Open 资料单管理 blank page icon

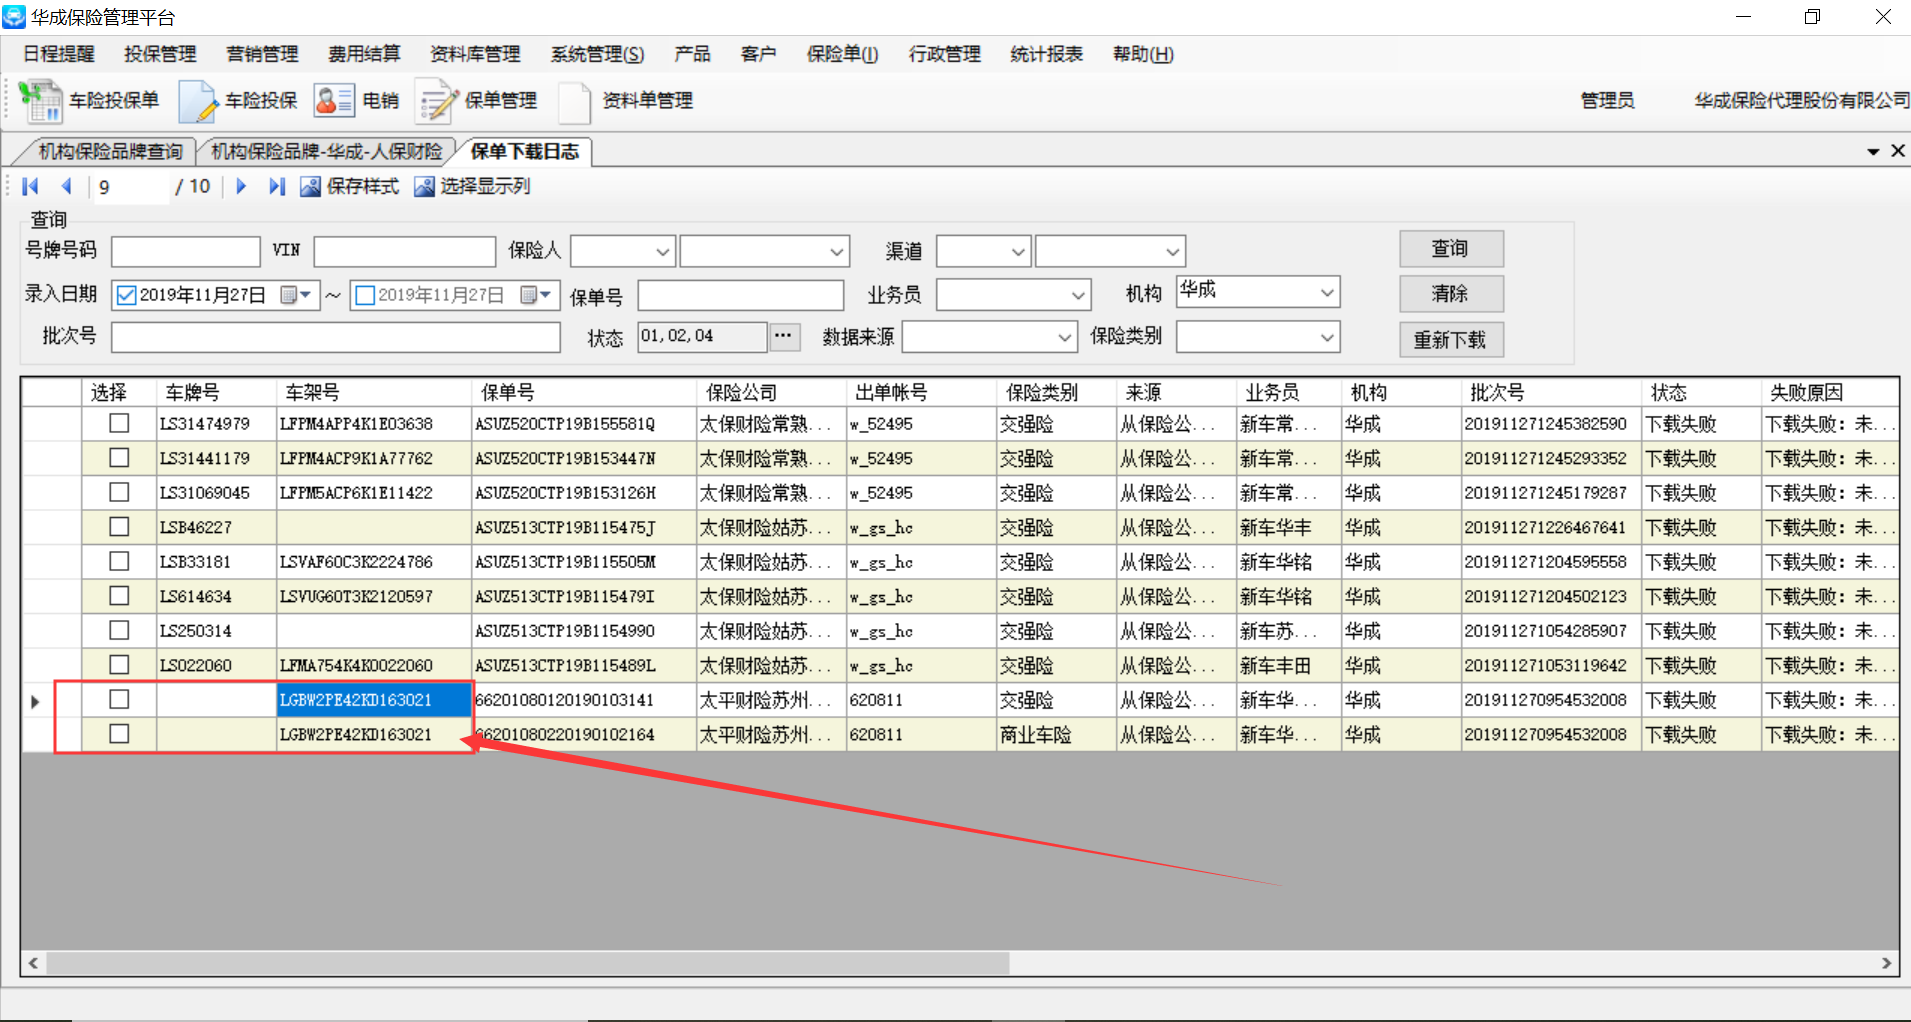pyautogui.click(x=574, y=101)
